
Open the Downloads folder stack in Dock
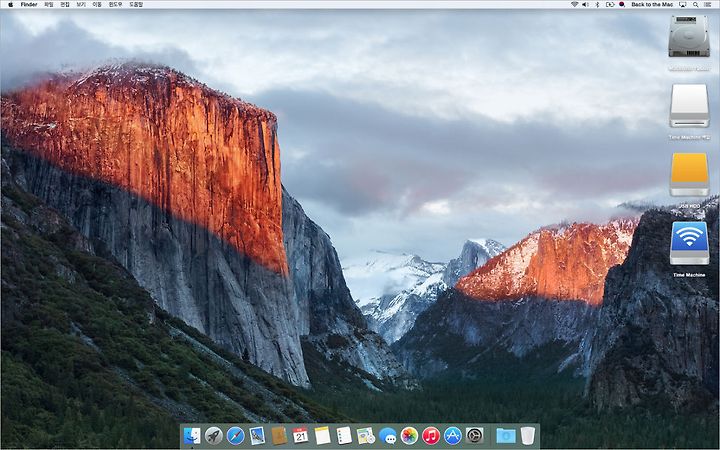506,436
